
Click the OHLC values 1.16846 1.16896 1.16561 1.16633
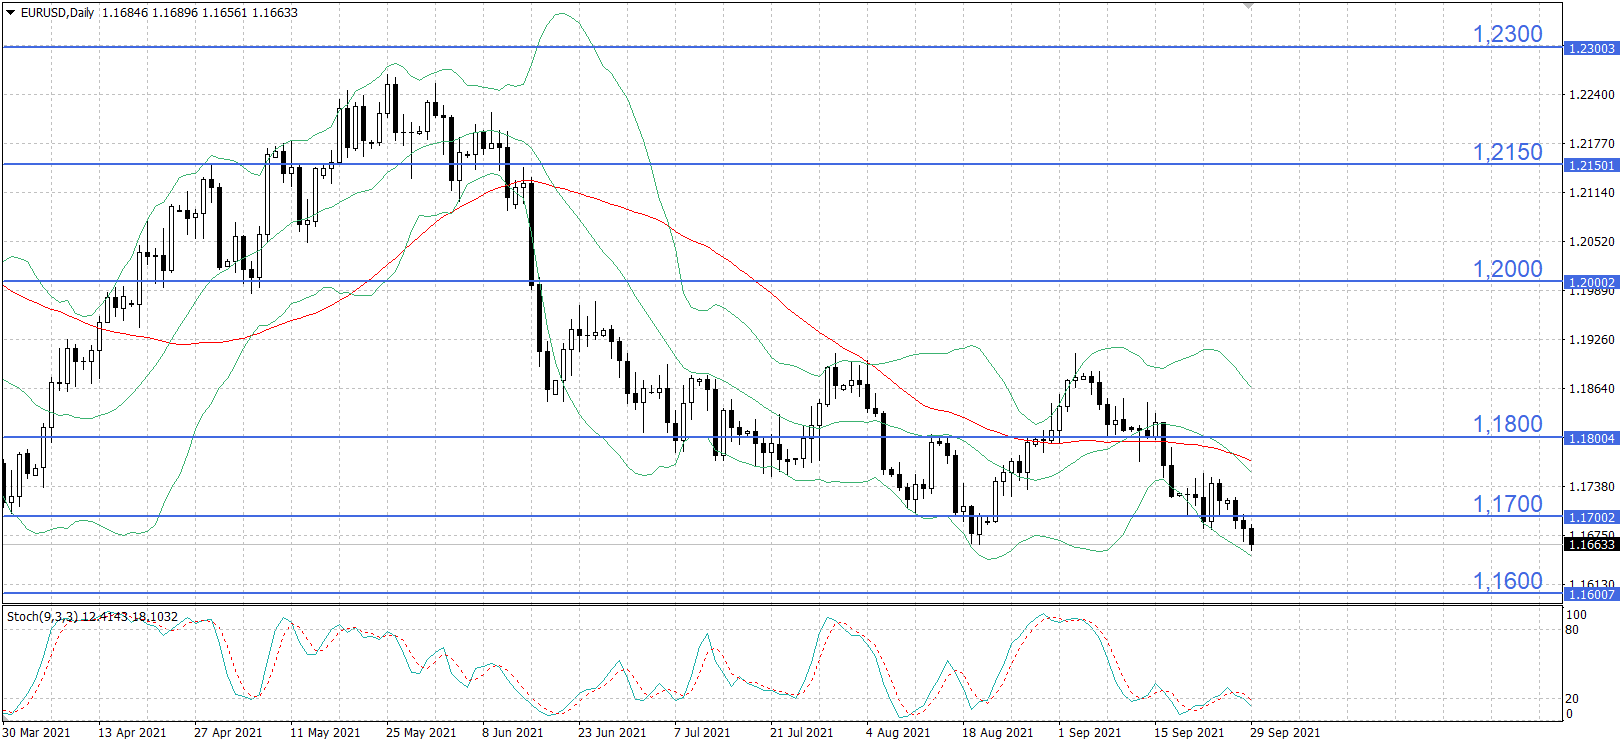click(200, 13)
